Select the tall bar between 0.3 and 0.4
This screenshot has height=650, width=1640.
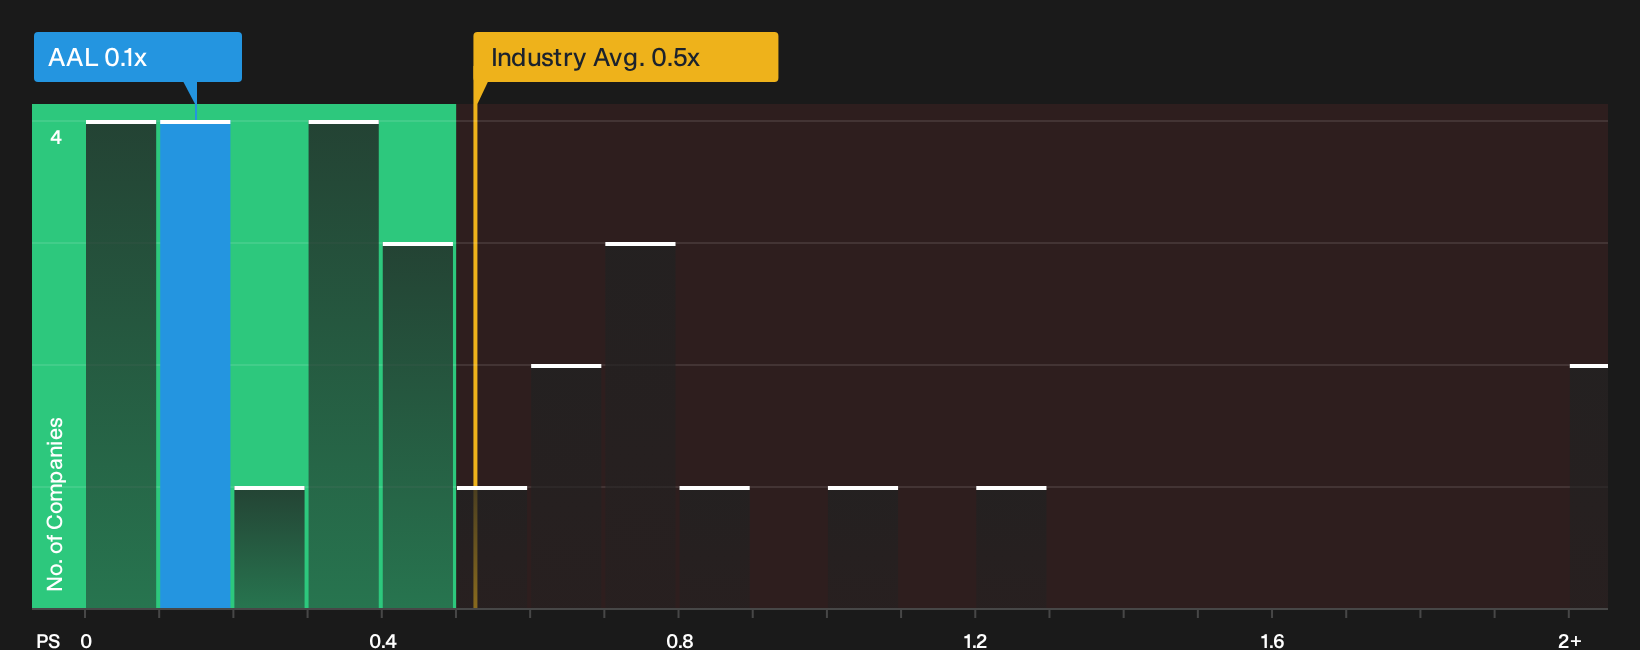(344, 365)
